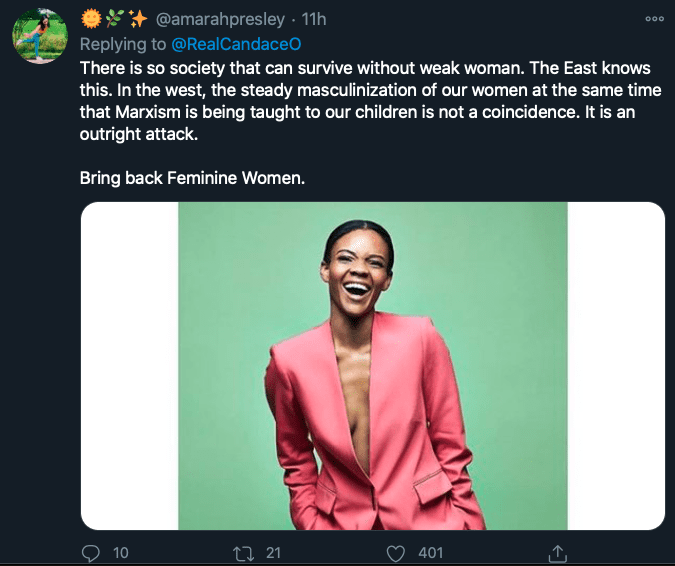Click the white margin left of the photo
Image resolution: width=675 pixels, height=566 pixels.
click(x=129, y=365)
